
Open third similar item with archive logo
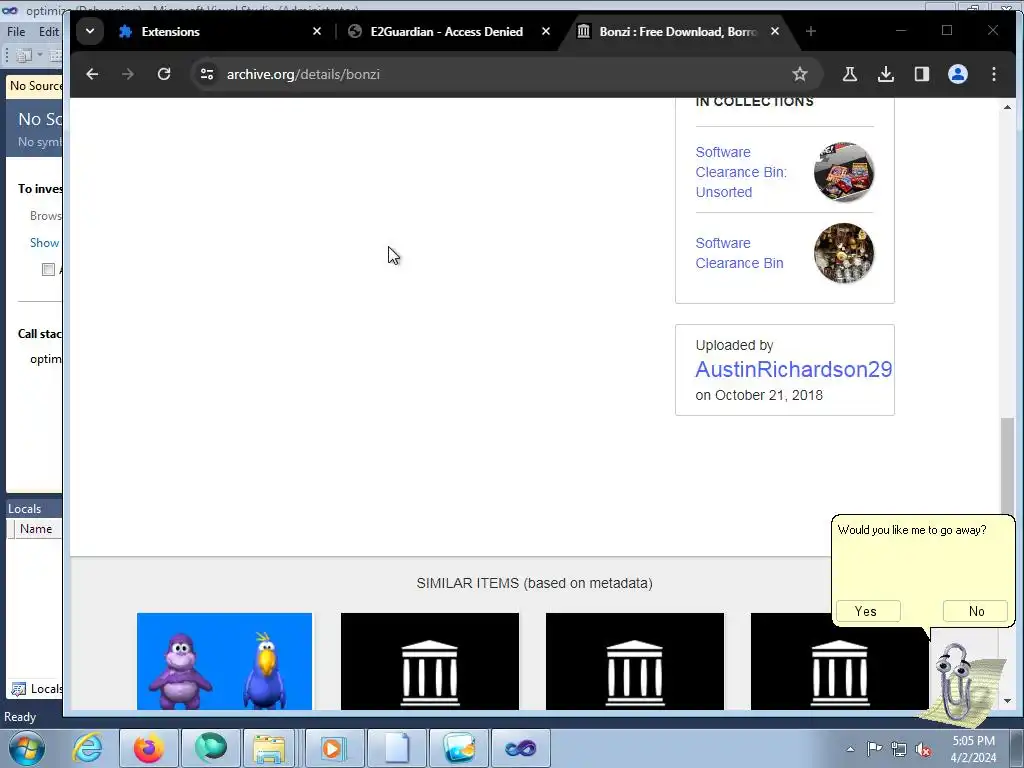point(635,661)
